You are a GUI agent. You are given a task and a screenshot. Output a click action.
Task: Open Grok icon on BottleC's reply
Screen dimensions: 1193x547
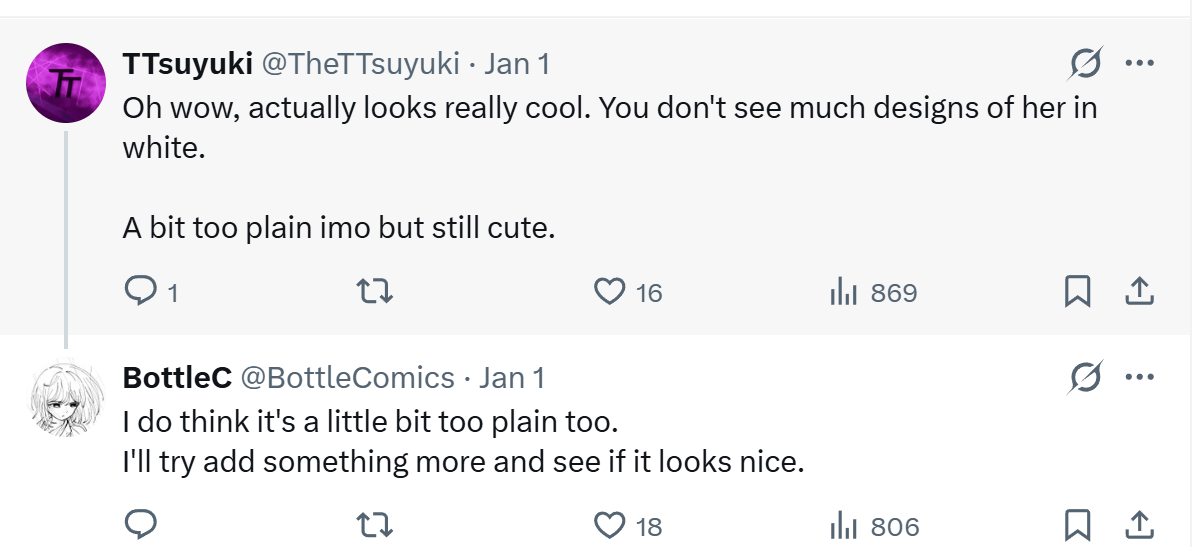[1083, 378]
